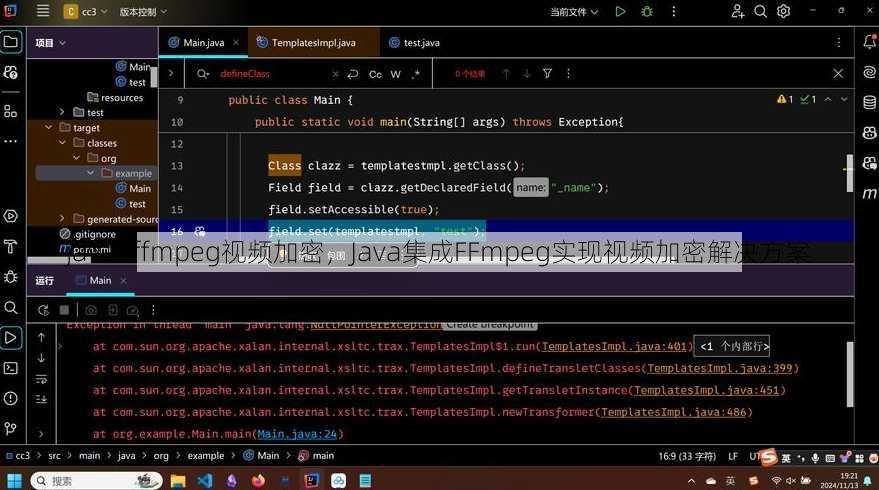Expand the test folder in project tree
Screen dimensions: 879x490
(62, 112)
